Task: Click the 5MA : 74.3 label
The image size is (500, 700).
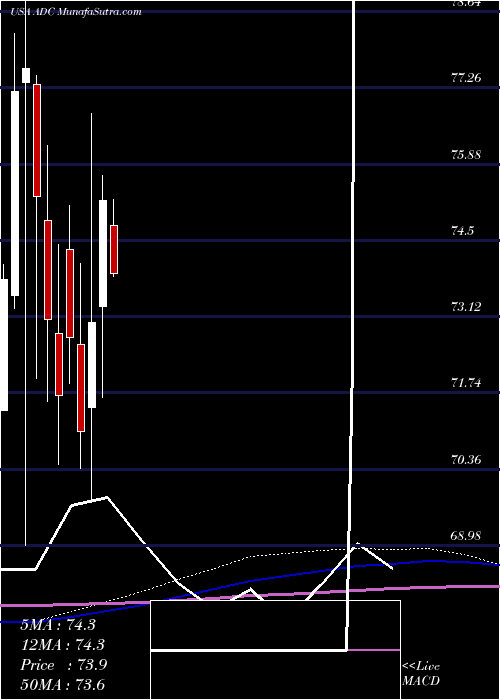Action: click(x=58, y=625)
